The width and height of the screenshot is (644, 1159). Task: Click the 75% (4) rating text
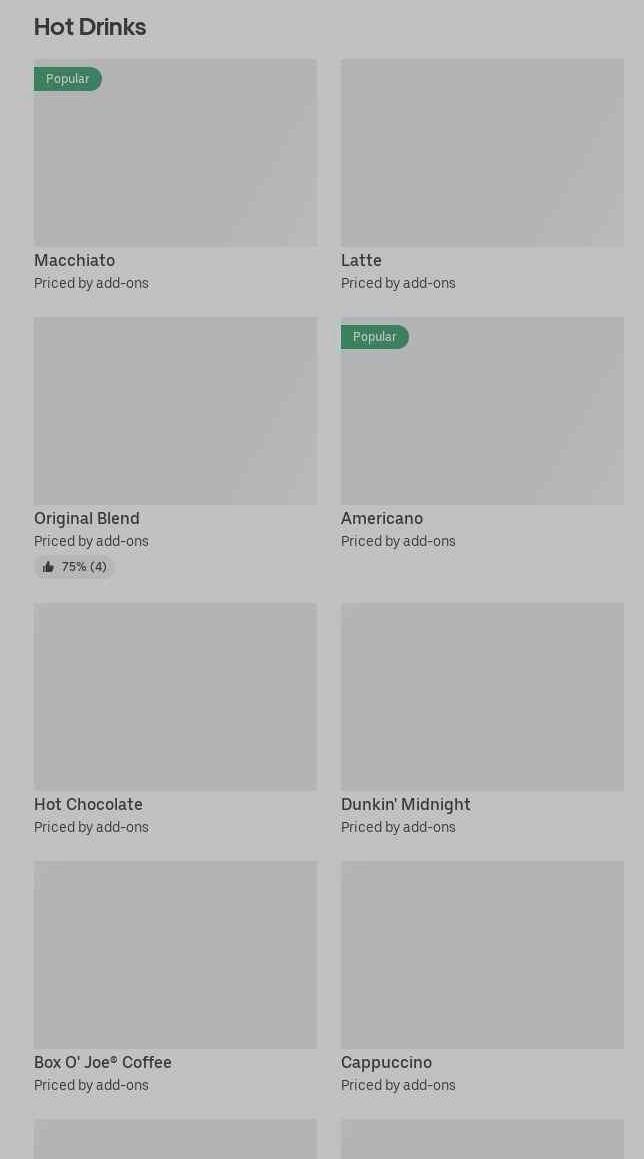click(x=84, y=567)
